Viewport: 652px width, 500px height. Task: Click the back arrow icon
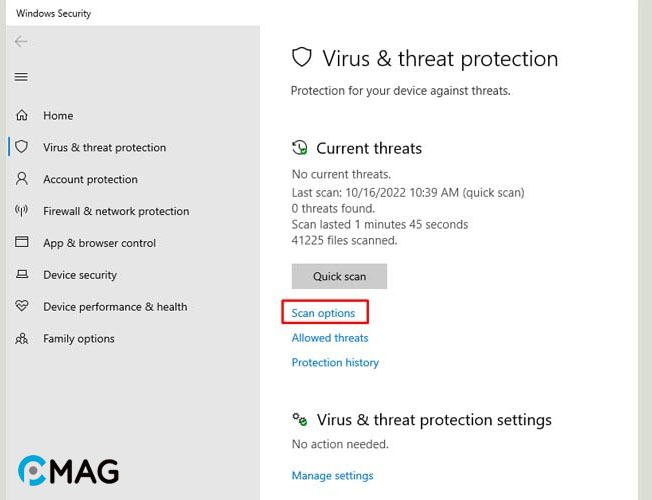point(21,42)
